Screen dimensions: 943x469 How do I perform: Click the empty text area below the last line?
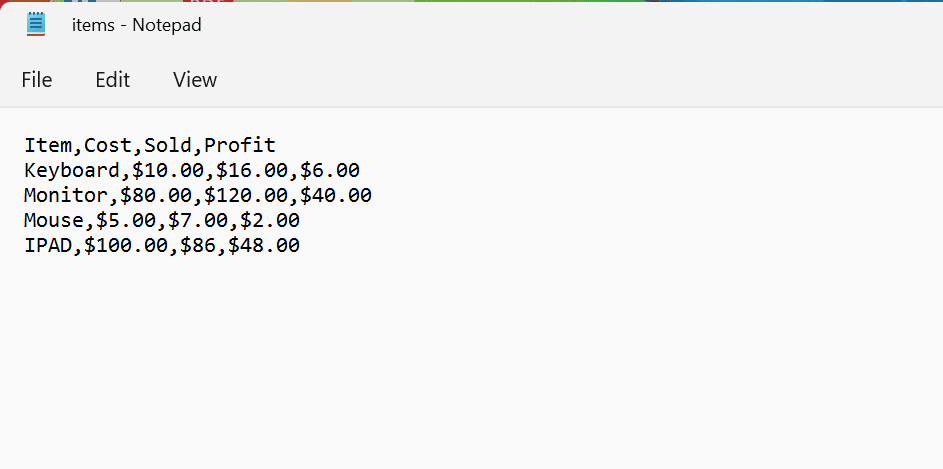(470, 370)
